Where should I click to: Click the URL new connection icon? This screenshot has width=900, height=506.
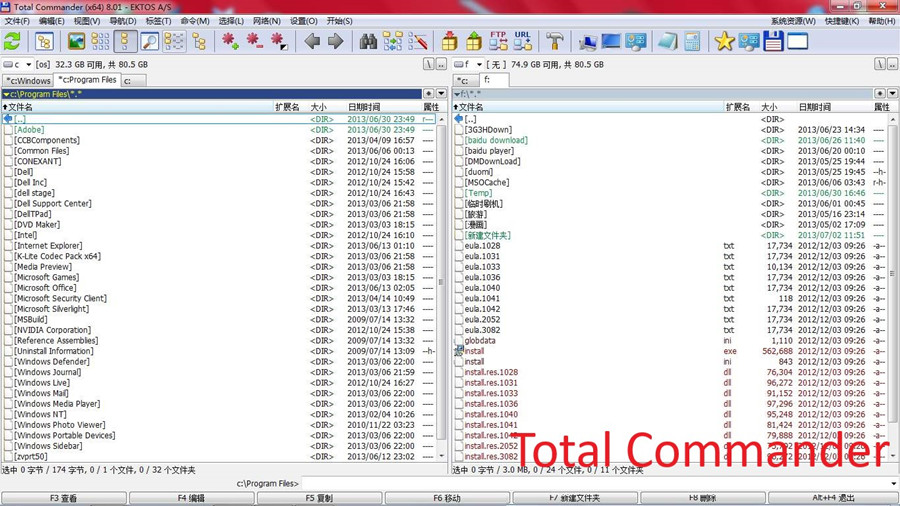[522, 41]
